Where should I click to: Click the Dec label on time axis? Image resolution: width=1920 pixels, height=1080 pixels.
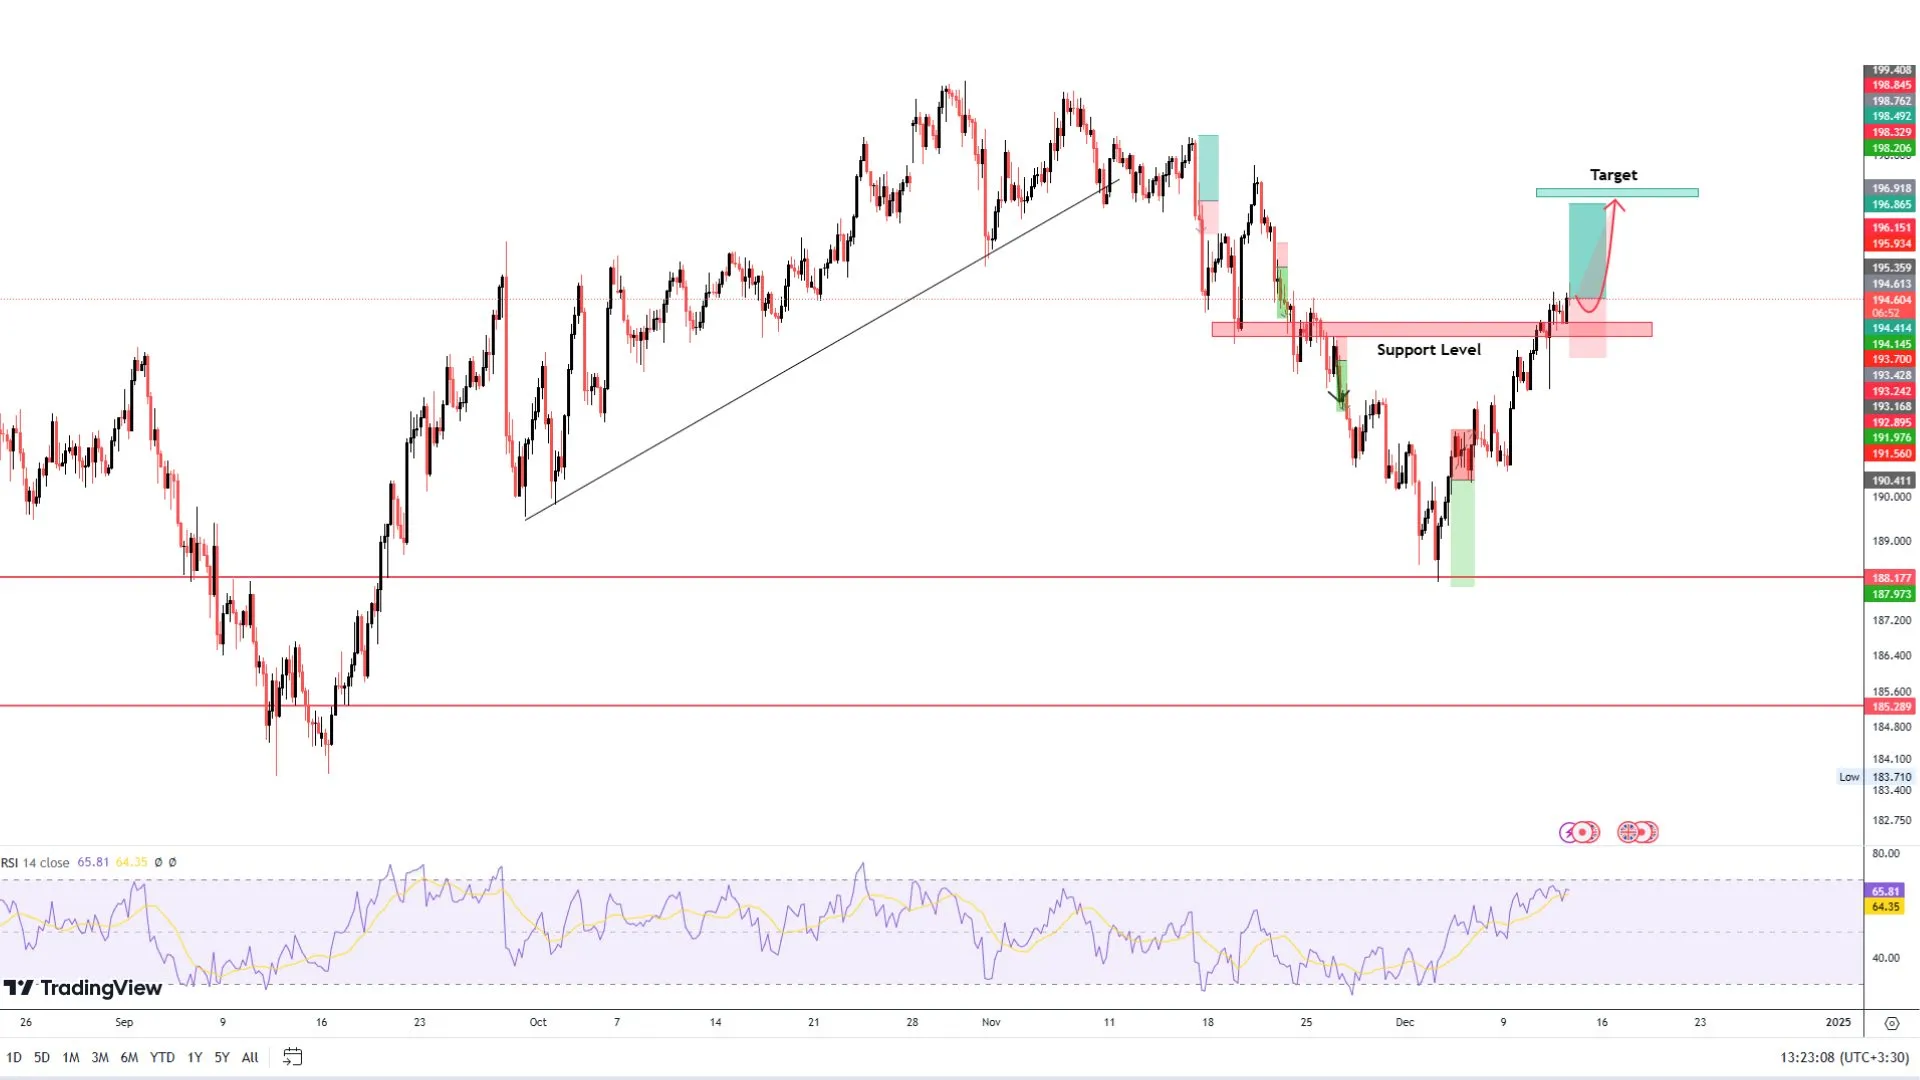tap(1405, 1022)
